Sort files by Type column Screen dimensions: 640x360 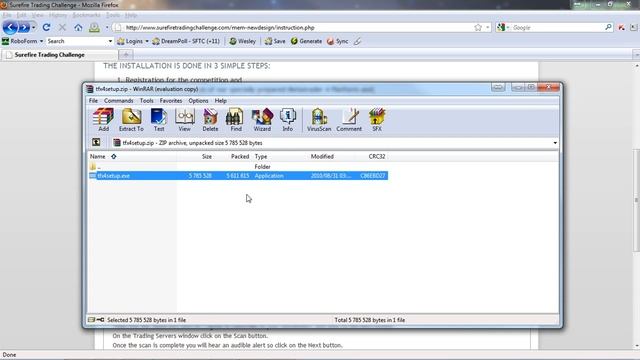[x=280, y=156]
